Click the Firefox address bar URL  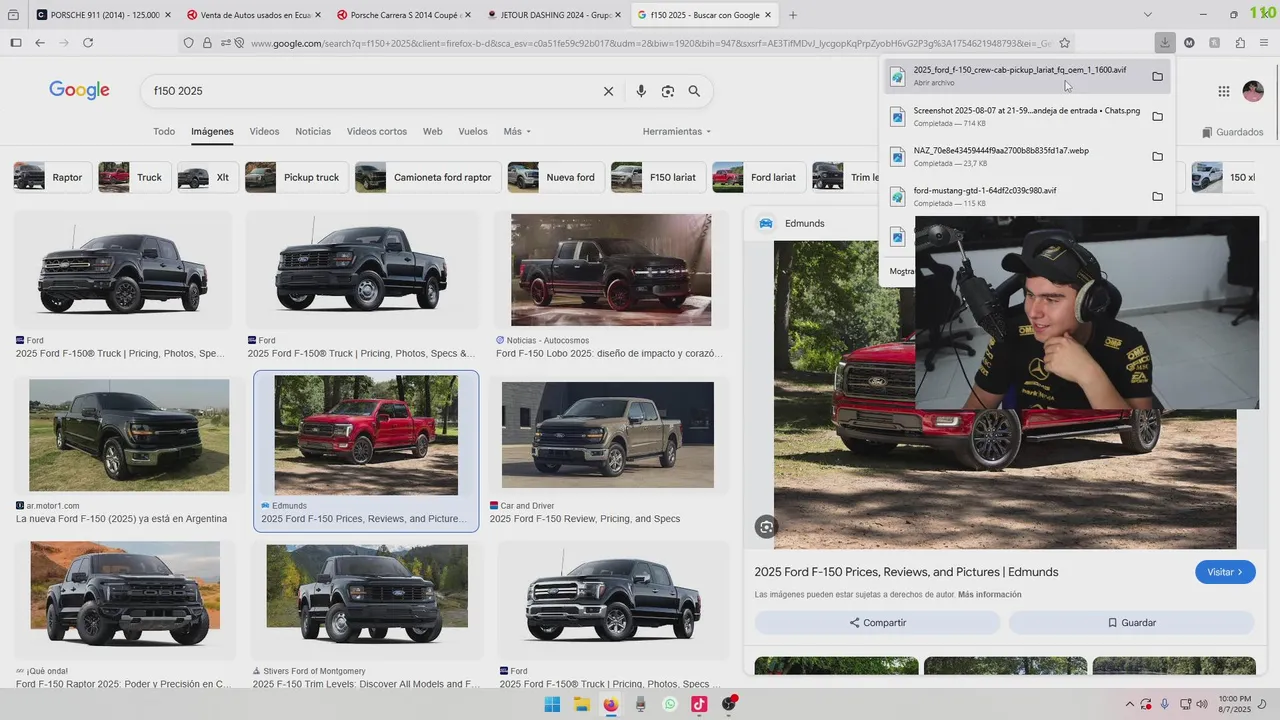point(650,43)
